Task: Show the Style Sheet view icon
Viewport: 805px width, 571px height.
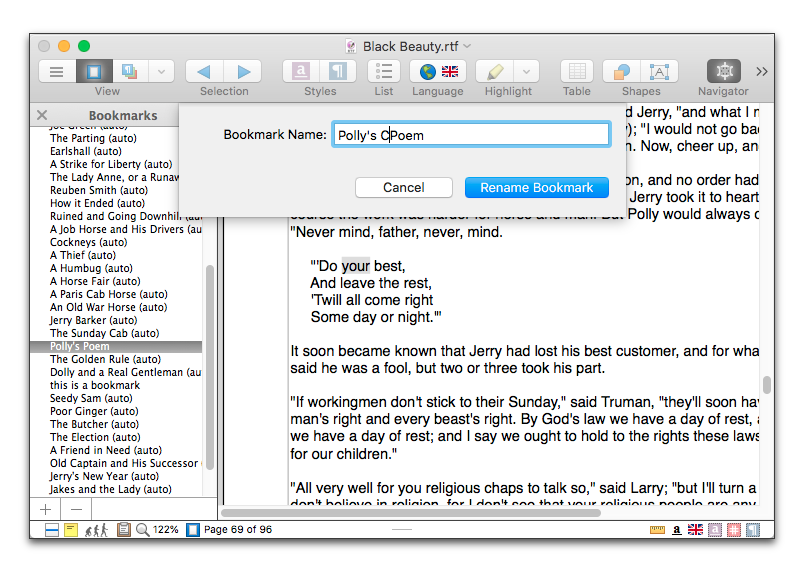Action: point(130,71)
